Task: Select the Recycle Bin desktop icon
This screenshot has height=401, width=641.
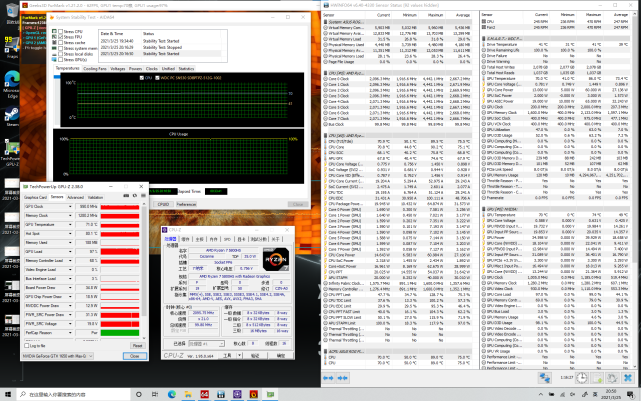Action: [11, 10]
